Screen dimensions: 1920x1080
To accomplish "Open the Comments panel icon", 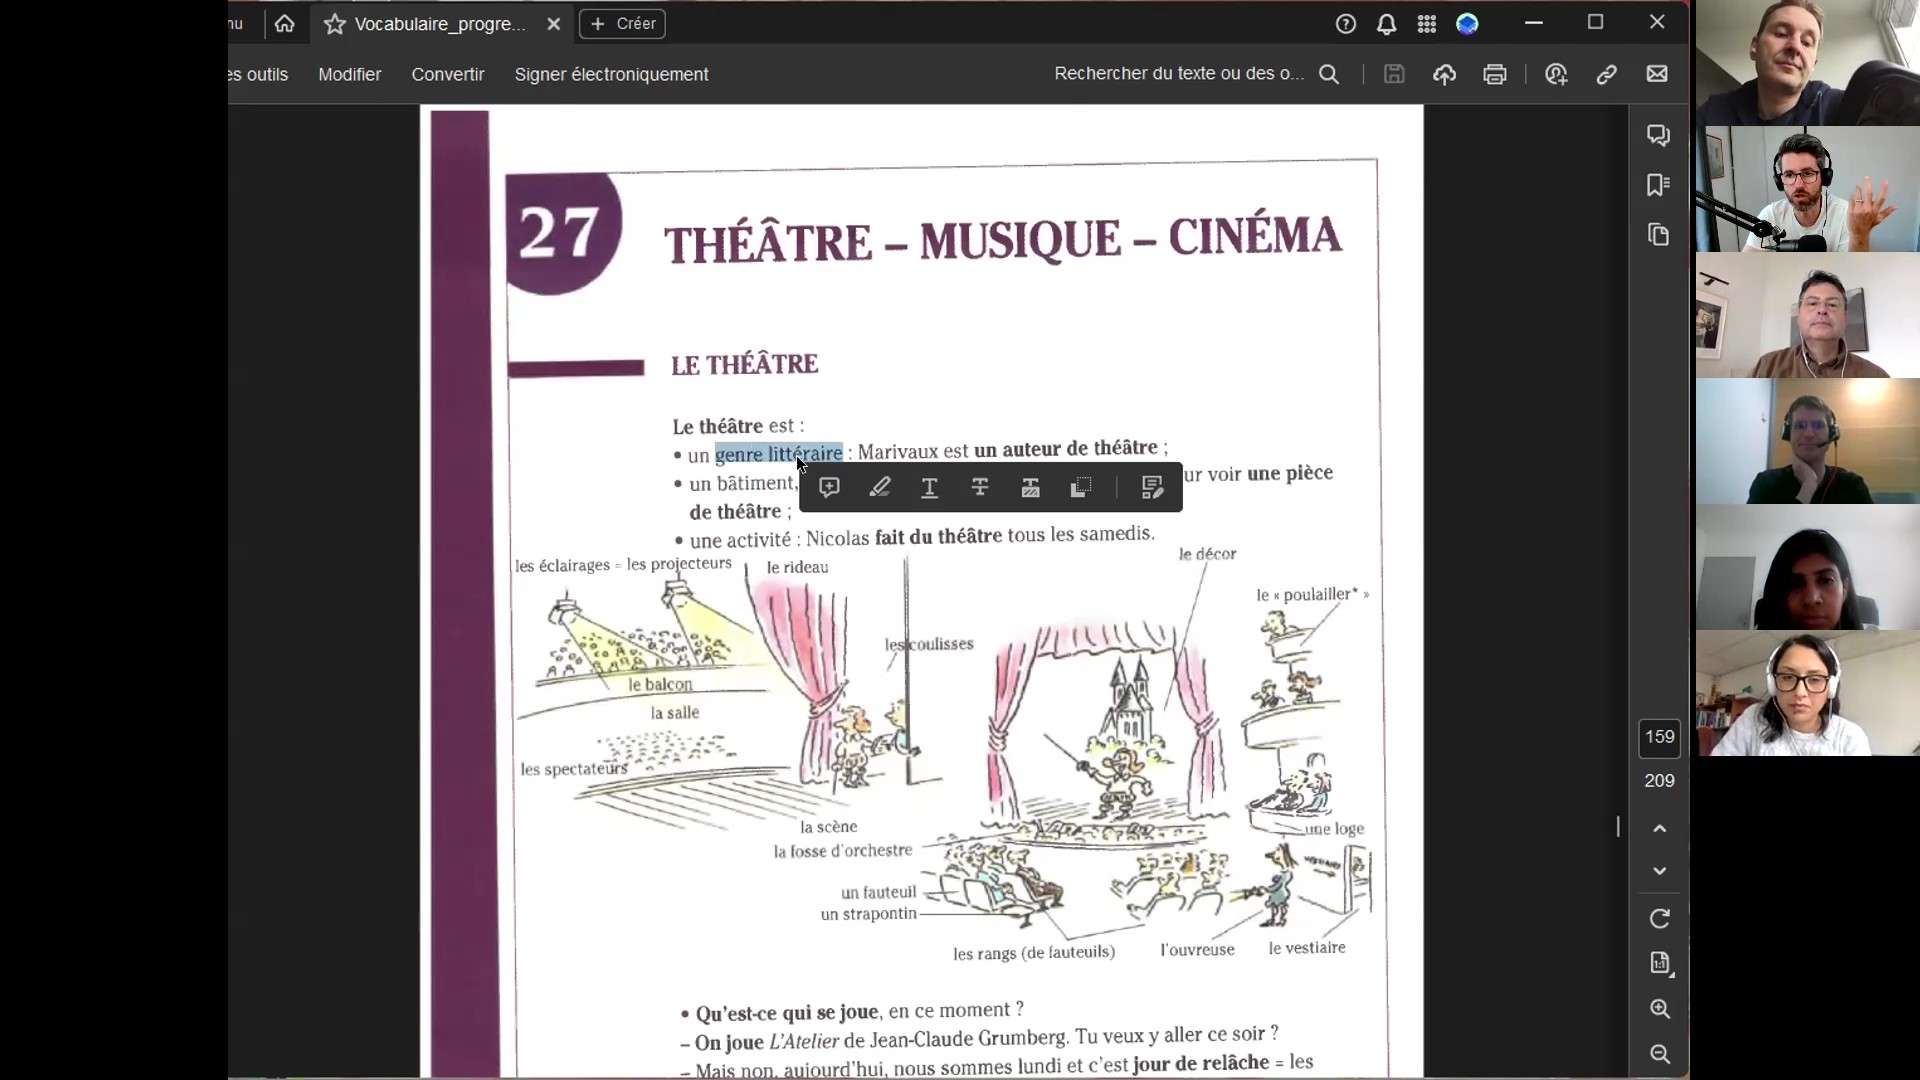I will tap(1659, 135).
